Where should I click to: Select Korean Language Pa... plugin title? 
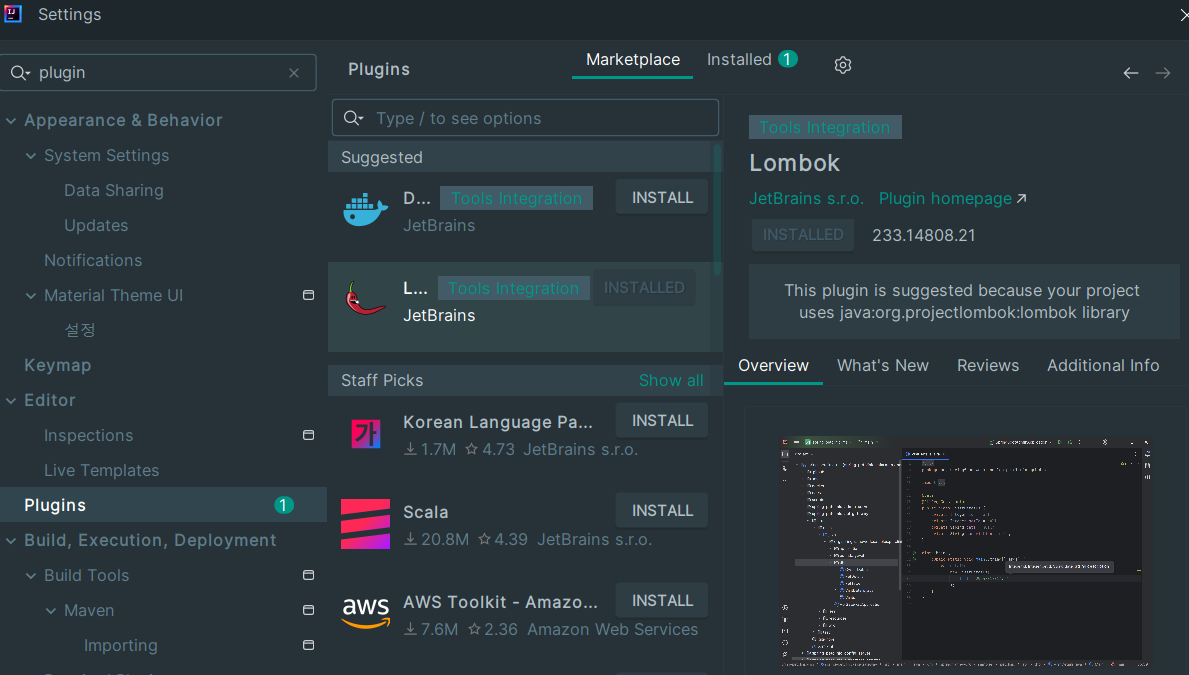(497, 422)
